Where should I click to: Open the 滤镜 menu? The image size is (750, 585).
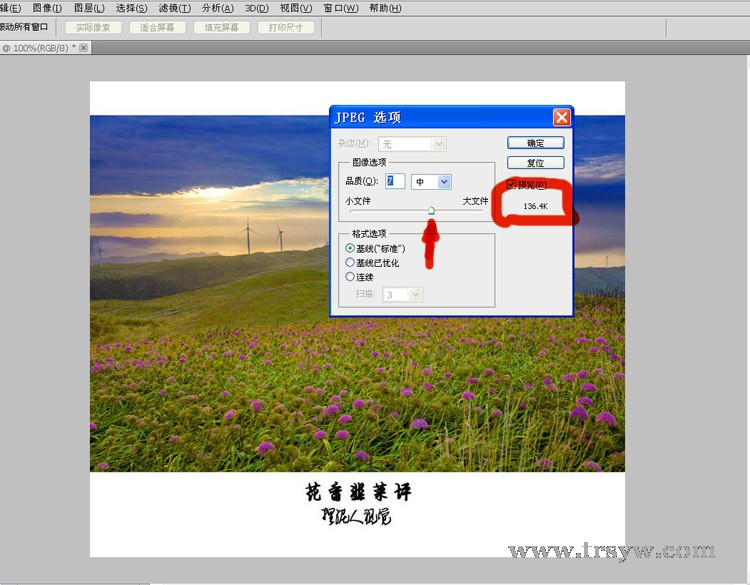pyautogui.click(x=174, y=8)
